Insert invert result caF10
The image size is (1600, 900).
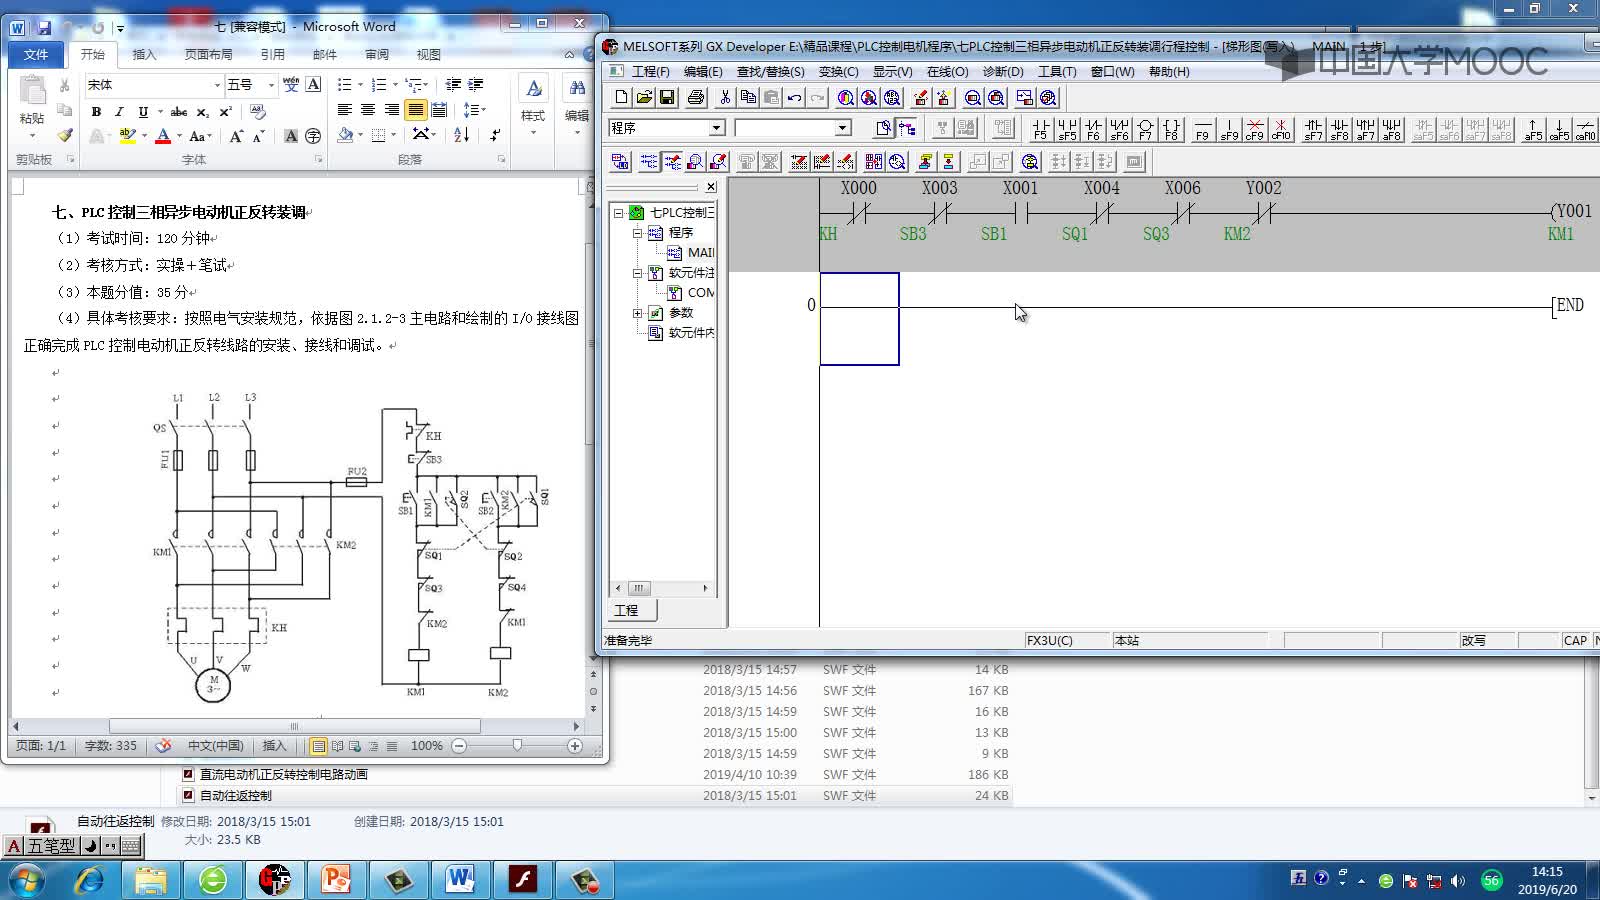(x=1585, y=129)
